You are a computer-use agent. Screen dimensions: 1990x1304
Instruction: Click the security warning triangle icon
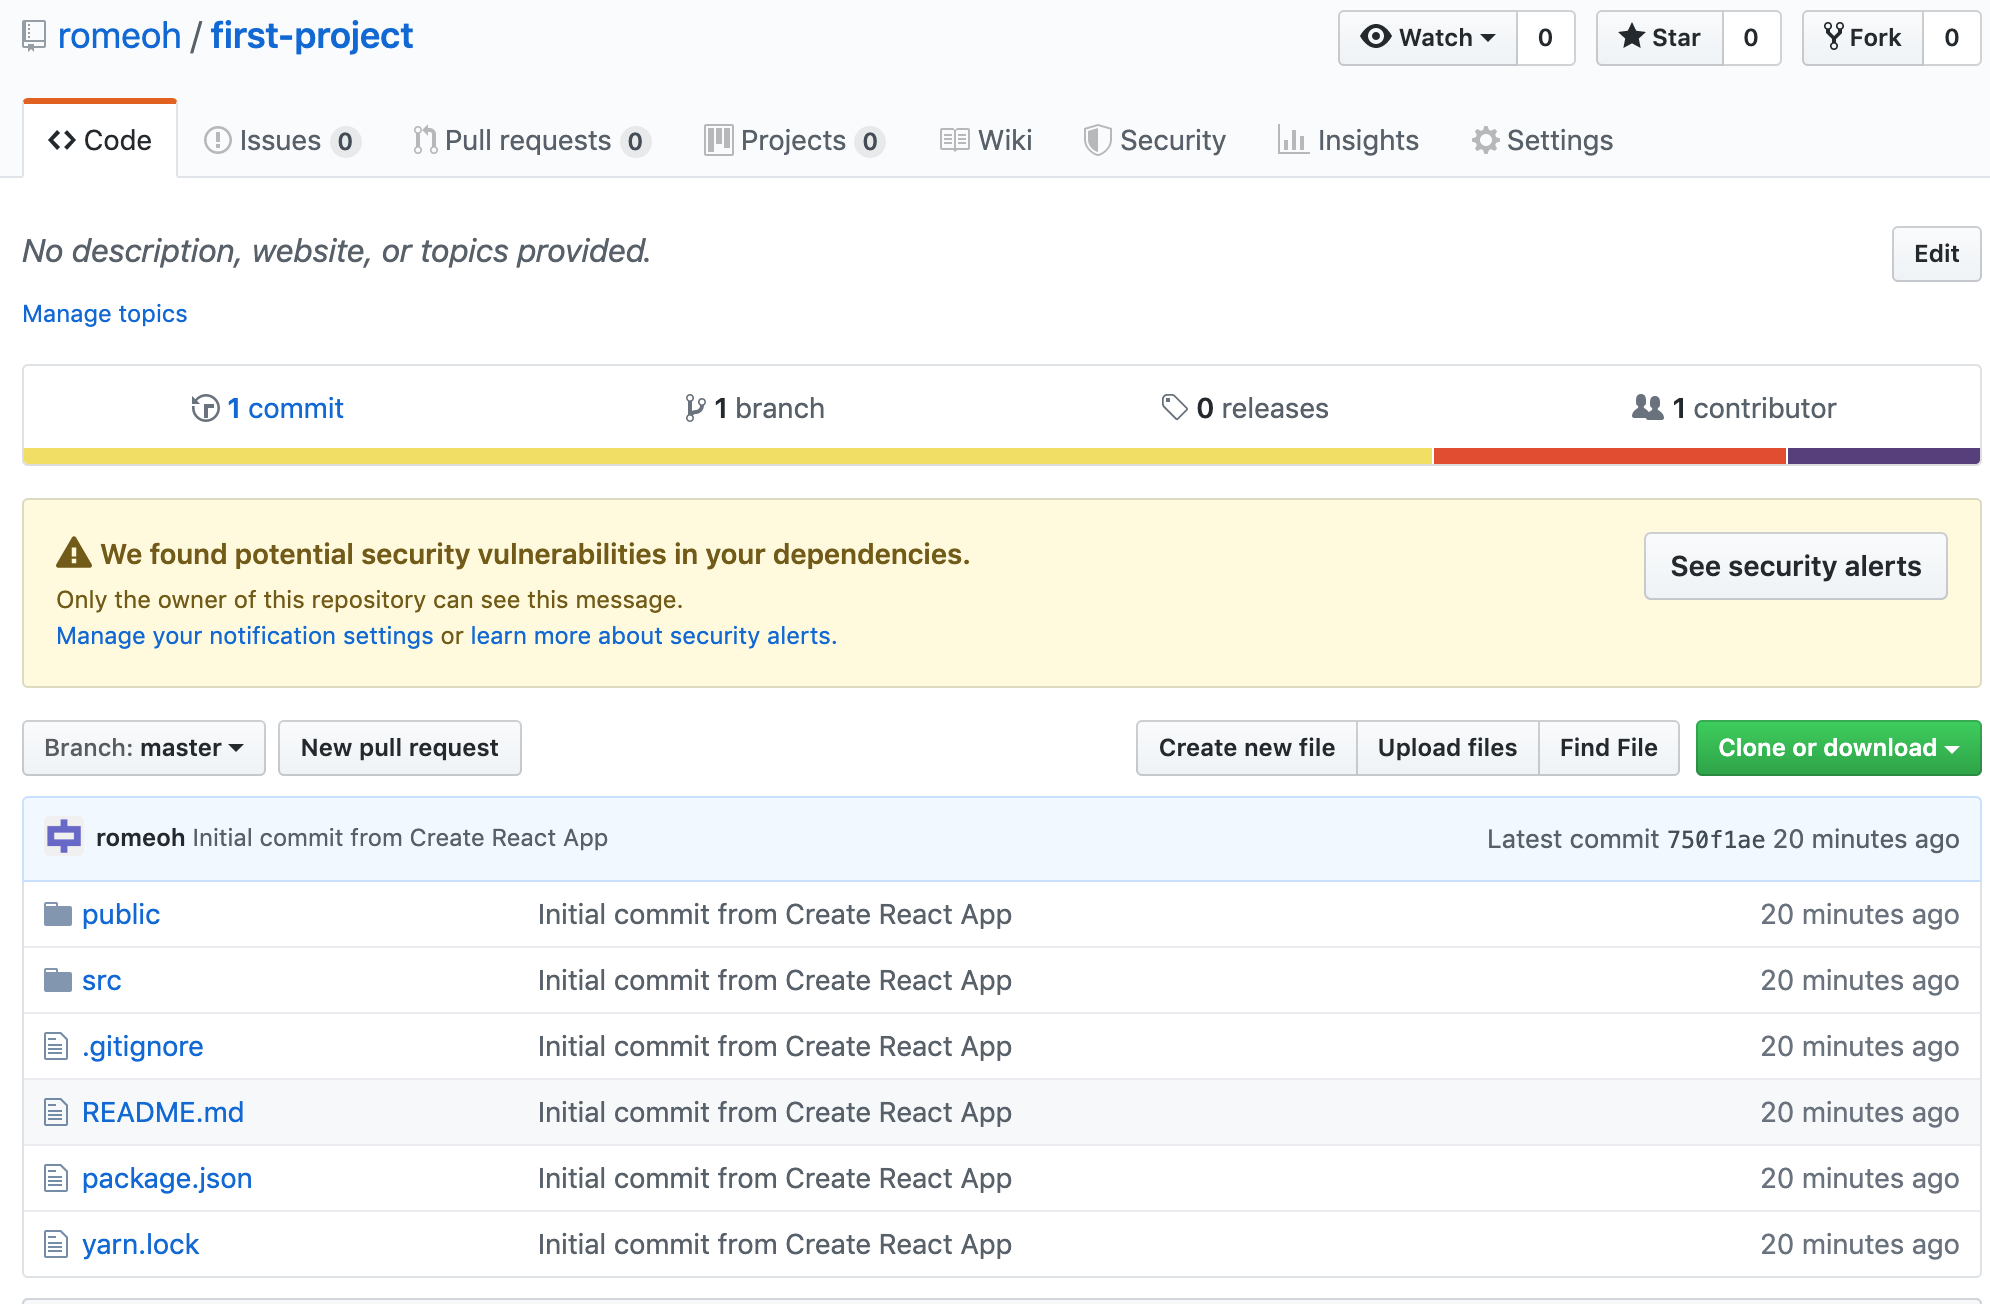click(x=74, y=553)
